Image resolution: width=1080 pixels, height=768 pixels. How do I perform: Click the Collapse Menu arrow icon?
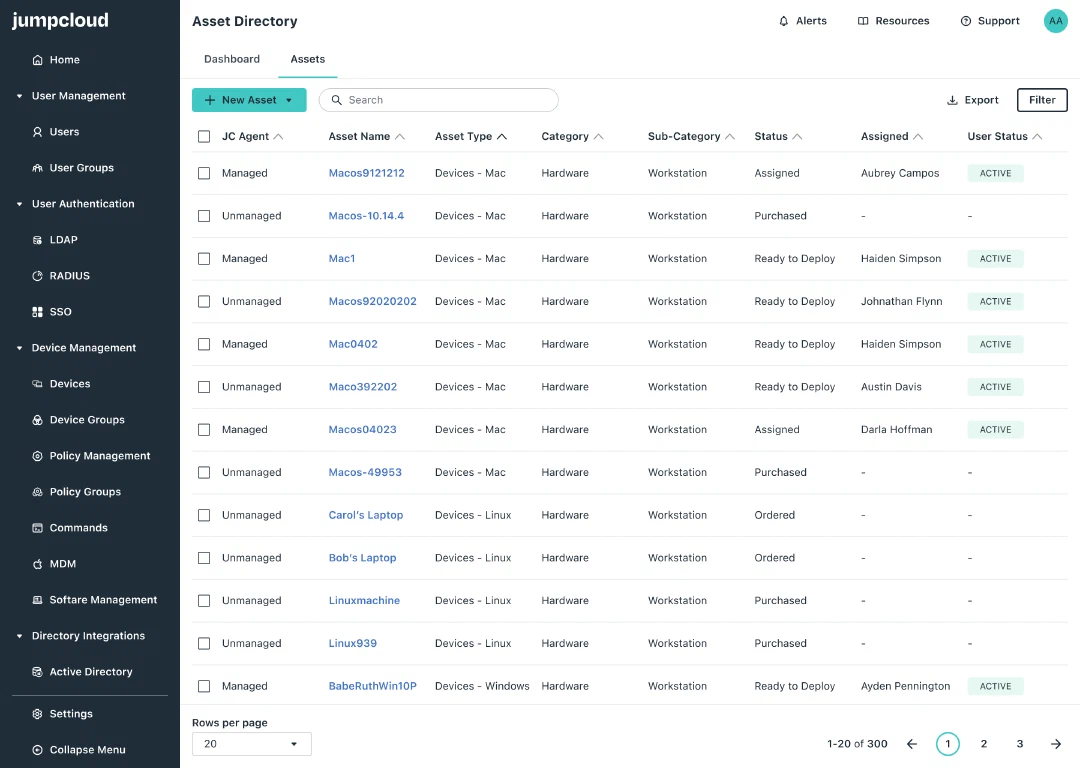pos(37,749)
